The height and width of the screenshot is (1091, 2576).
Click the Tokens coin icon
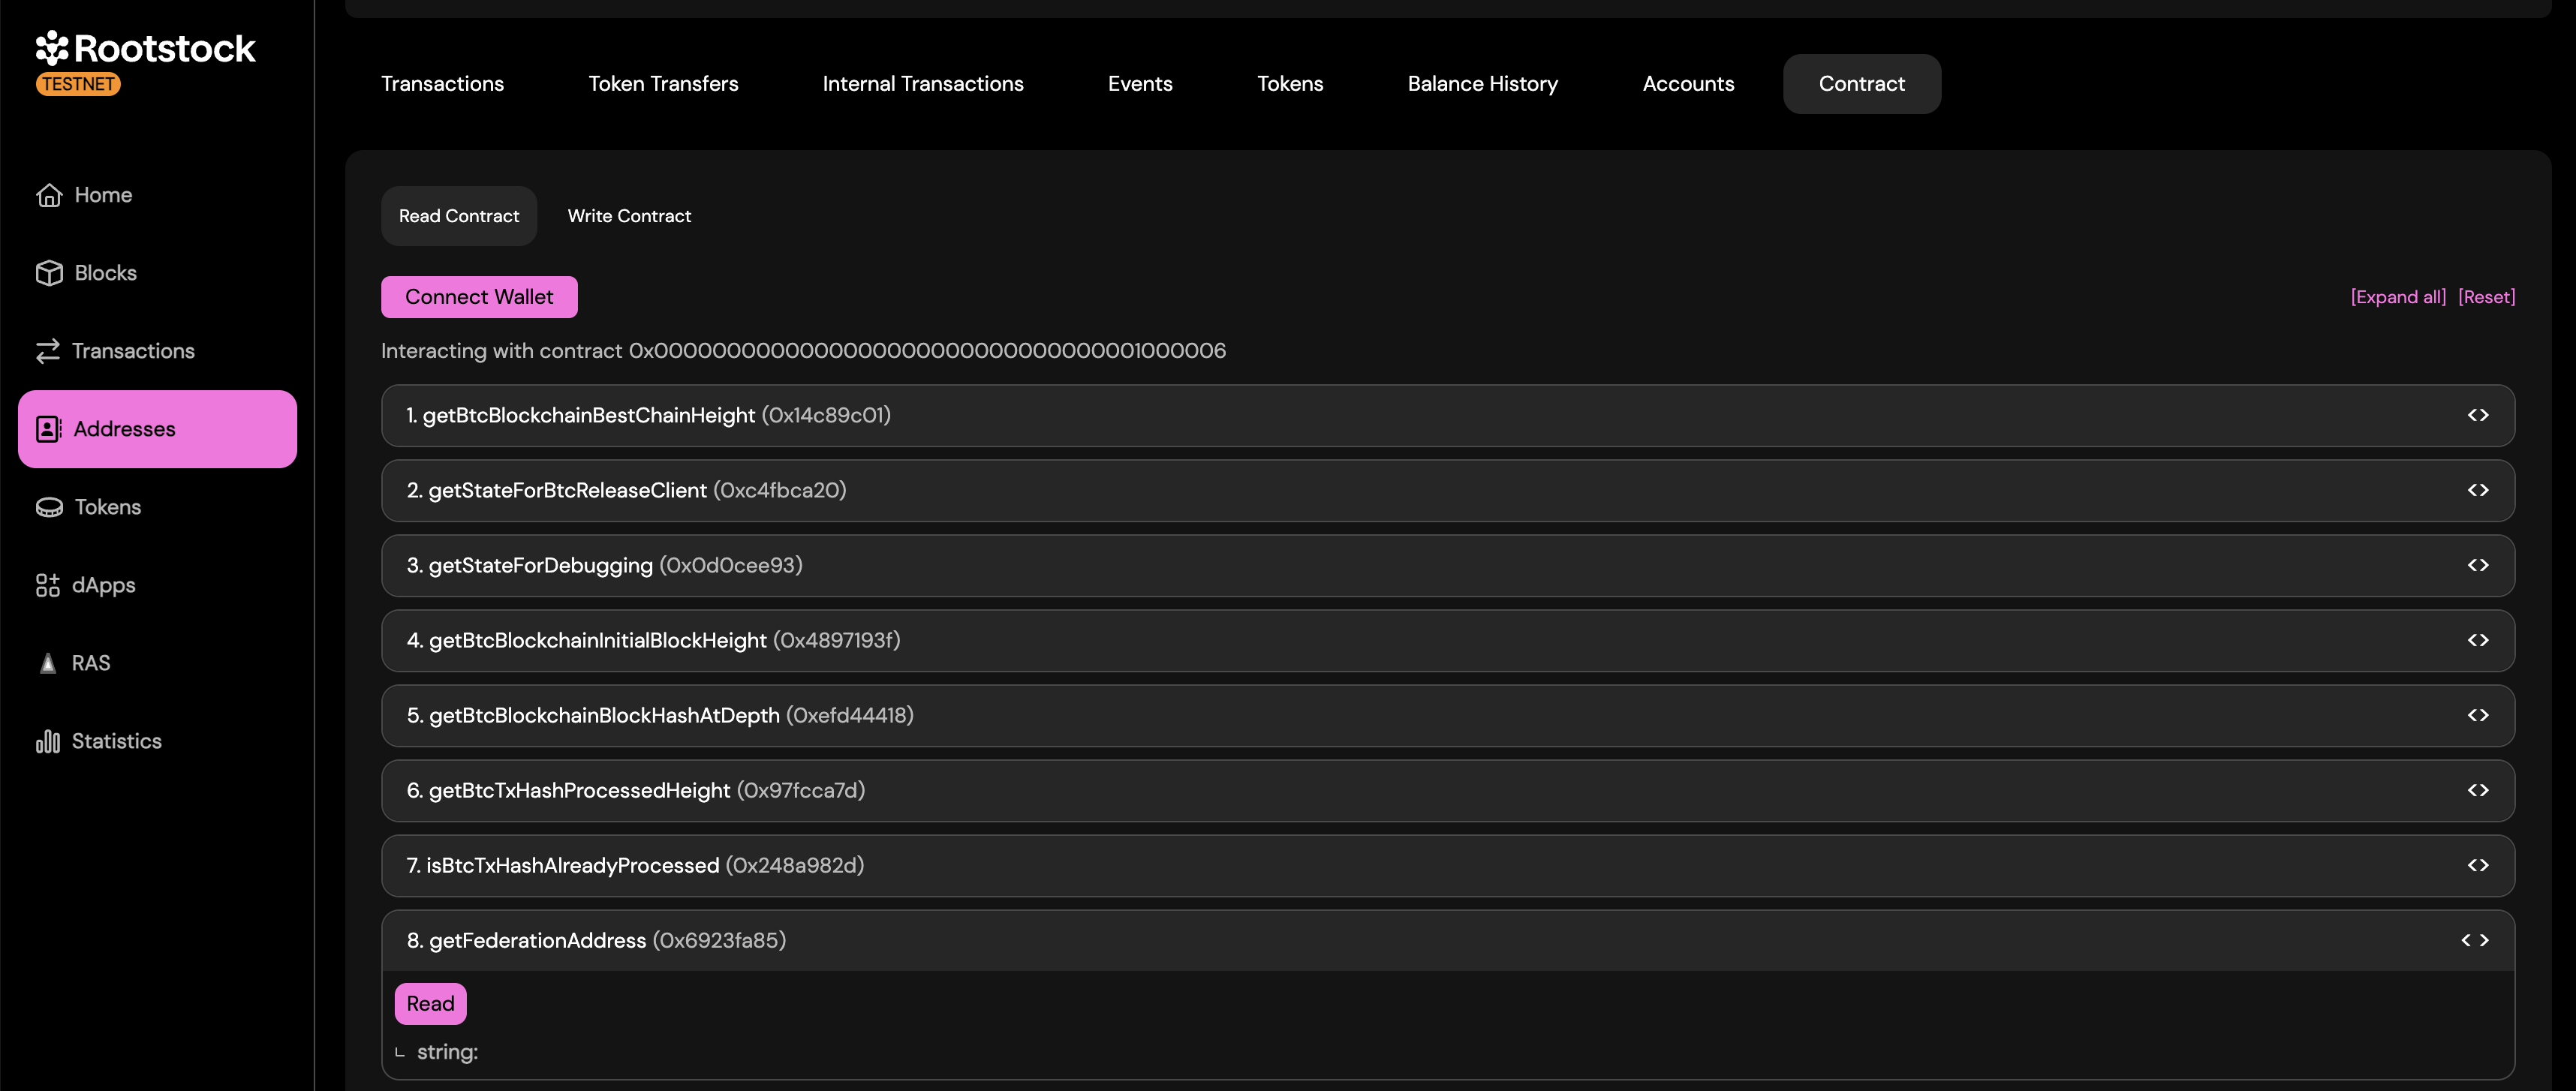49,507
